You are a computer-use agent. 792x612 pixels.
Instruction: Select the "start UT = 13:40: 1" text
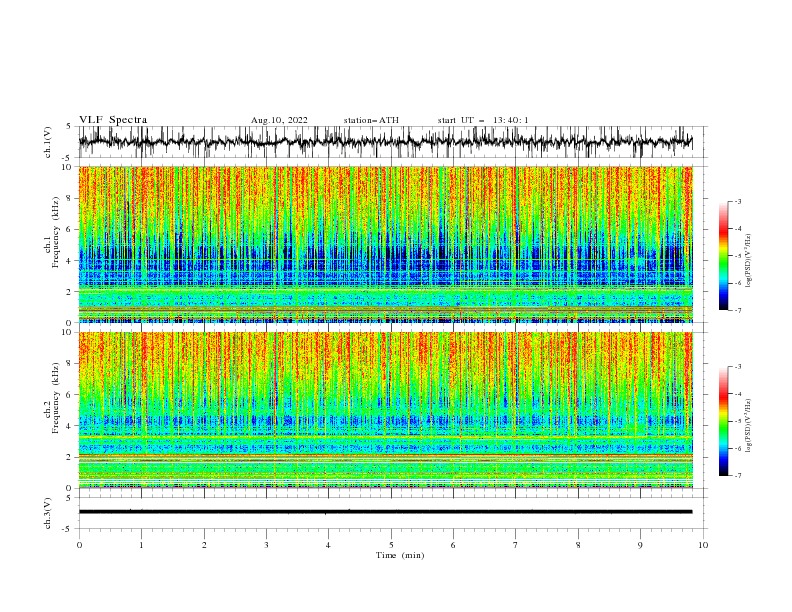click(x=483, y=120)
